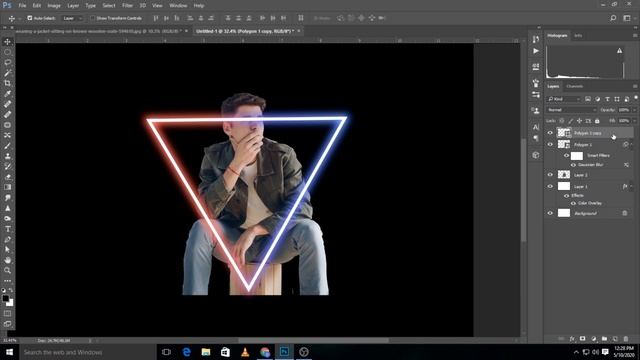Viewport: 640px width, 360px height.
Task: Select the Magic Wand tool
Action: (7, 73)
